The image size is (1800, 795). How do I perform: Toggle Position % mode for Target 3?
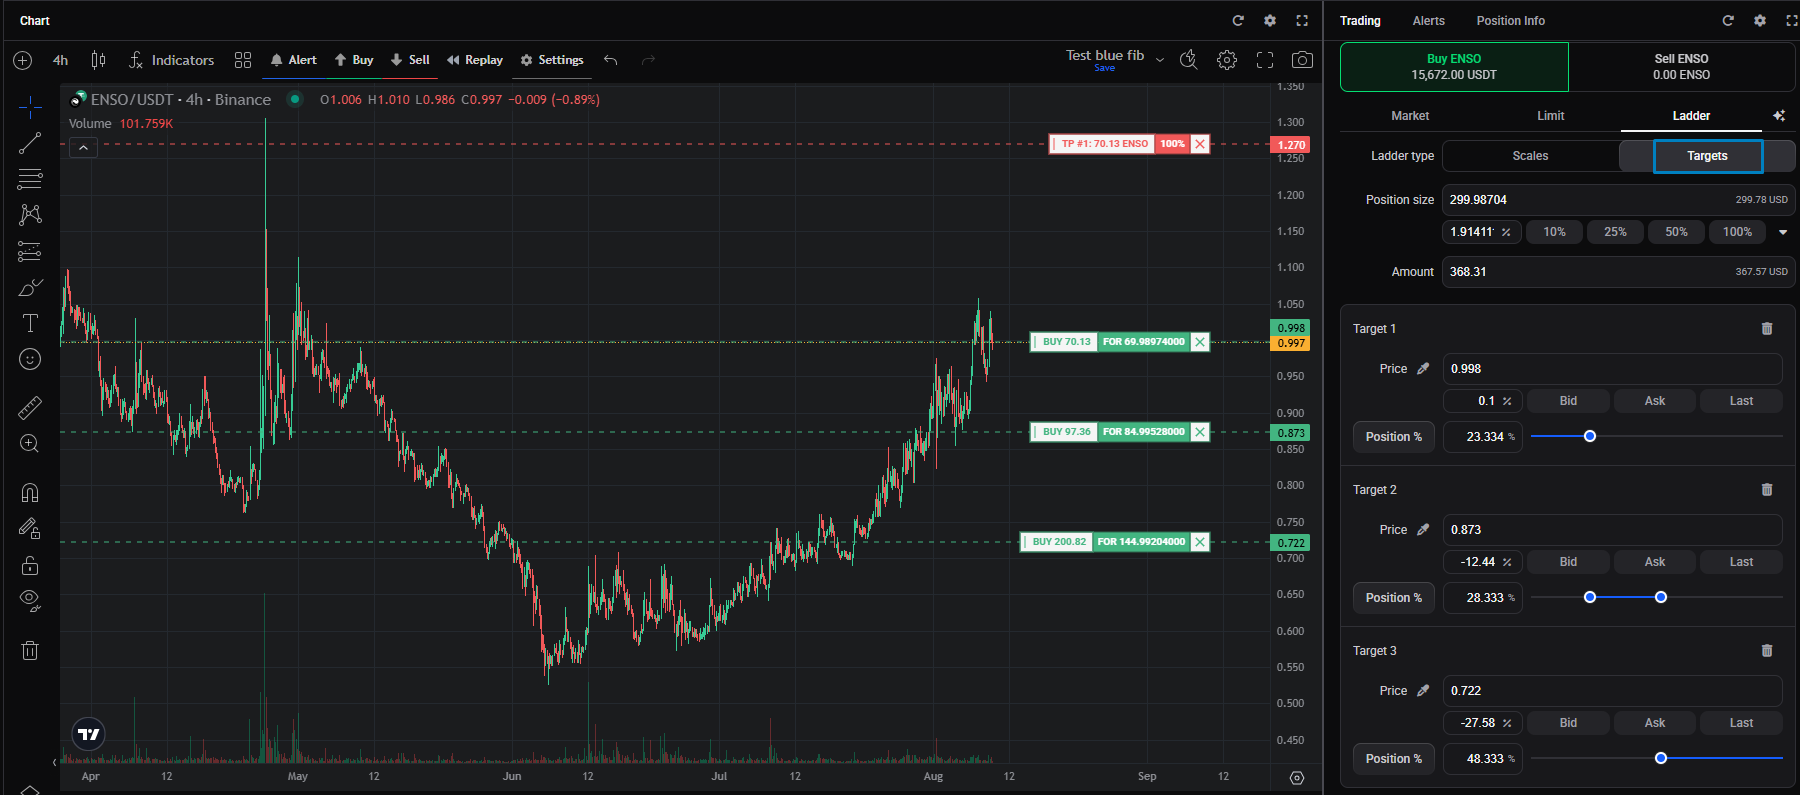coord(1394,759)
